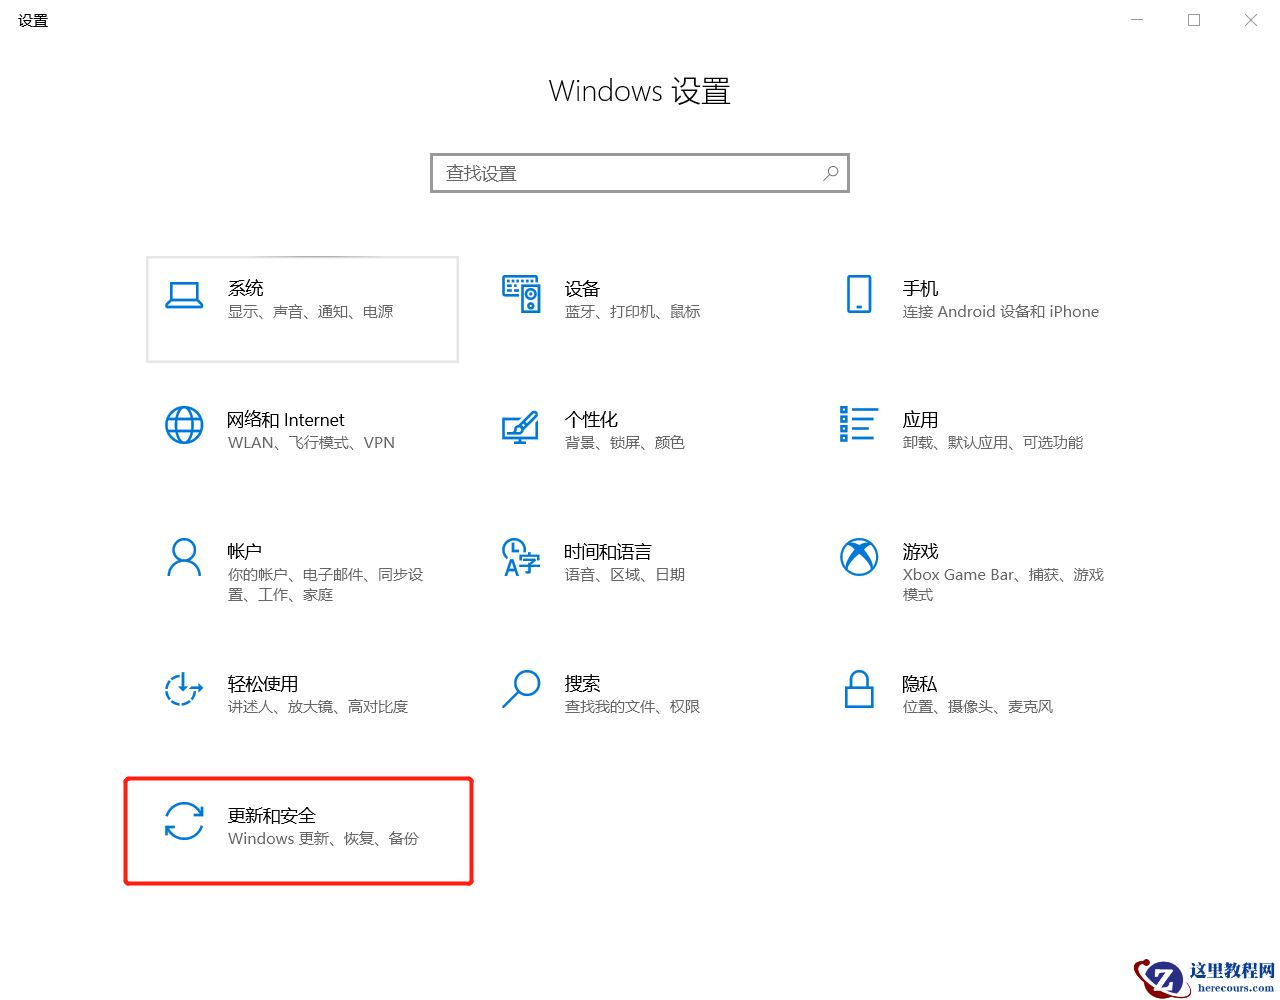Open 游戏 via the Xbox icon
The image size is (1280, 1000).
tap(858, 557)
